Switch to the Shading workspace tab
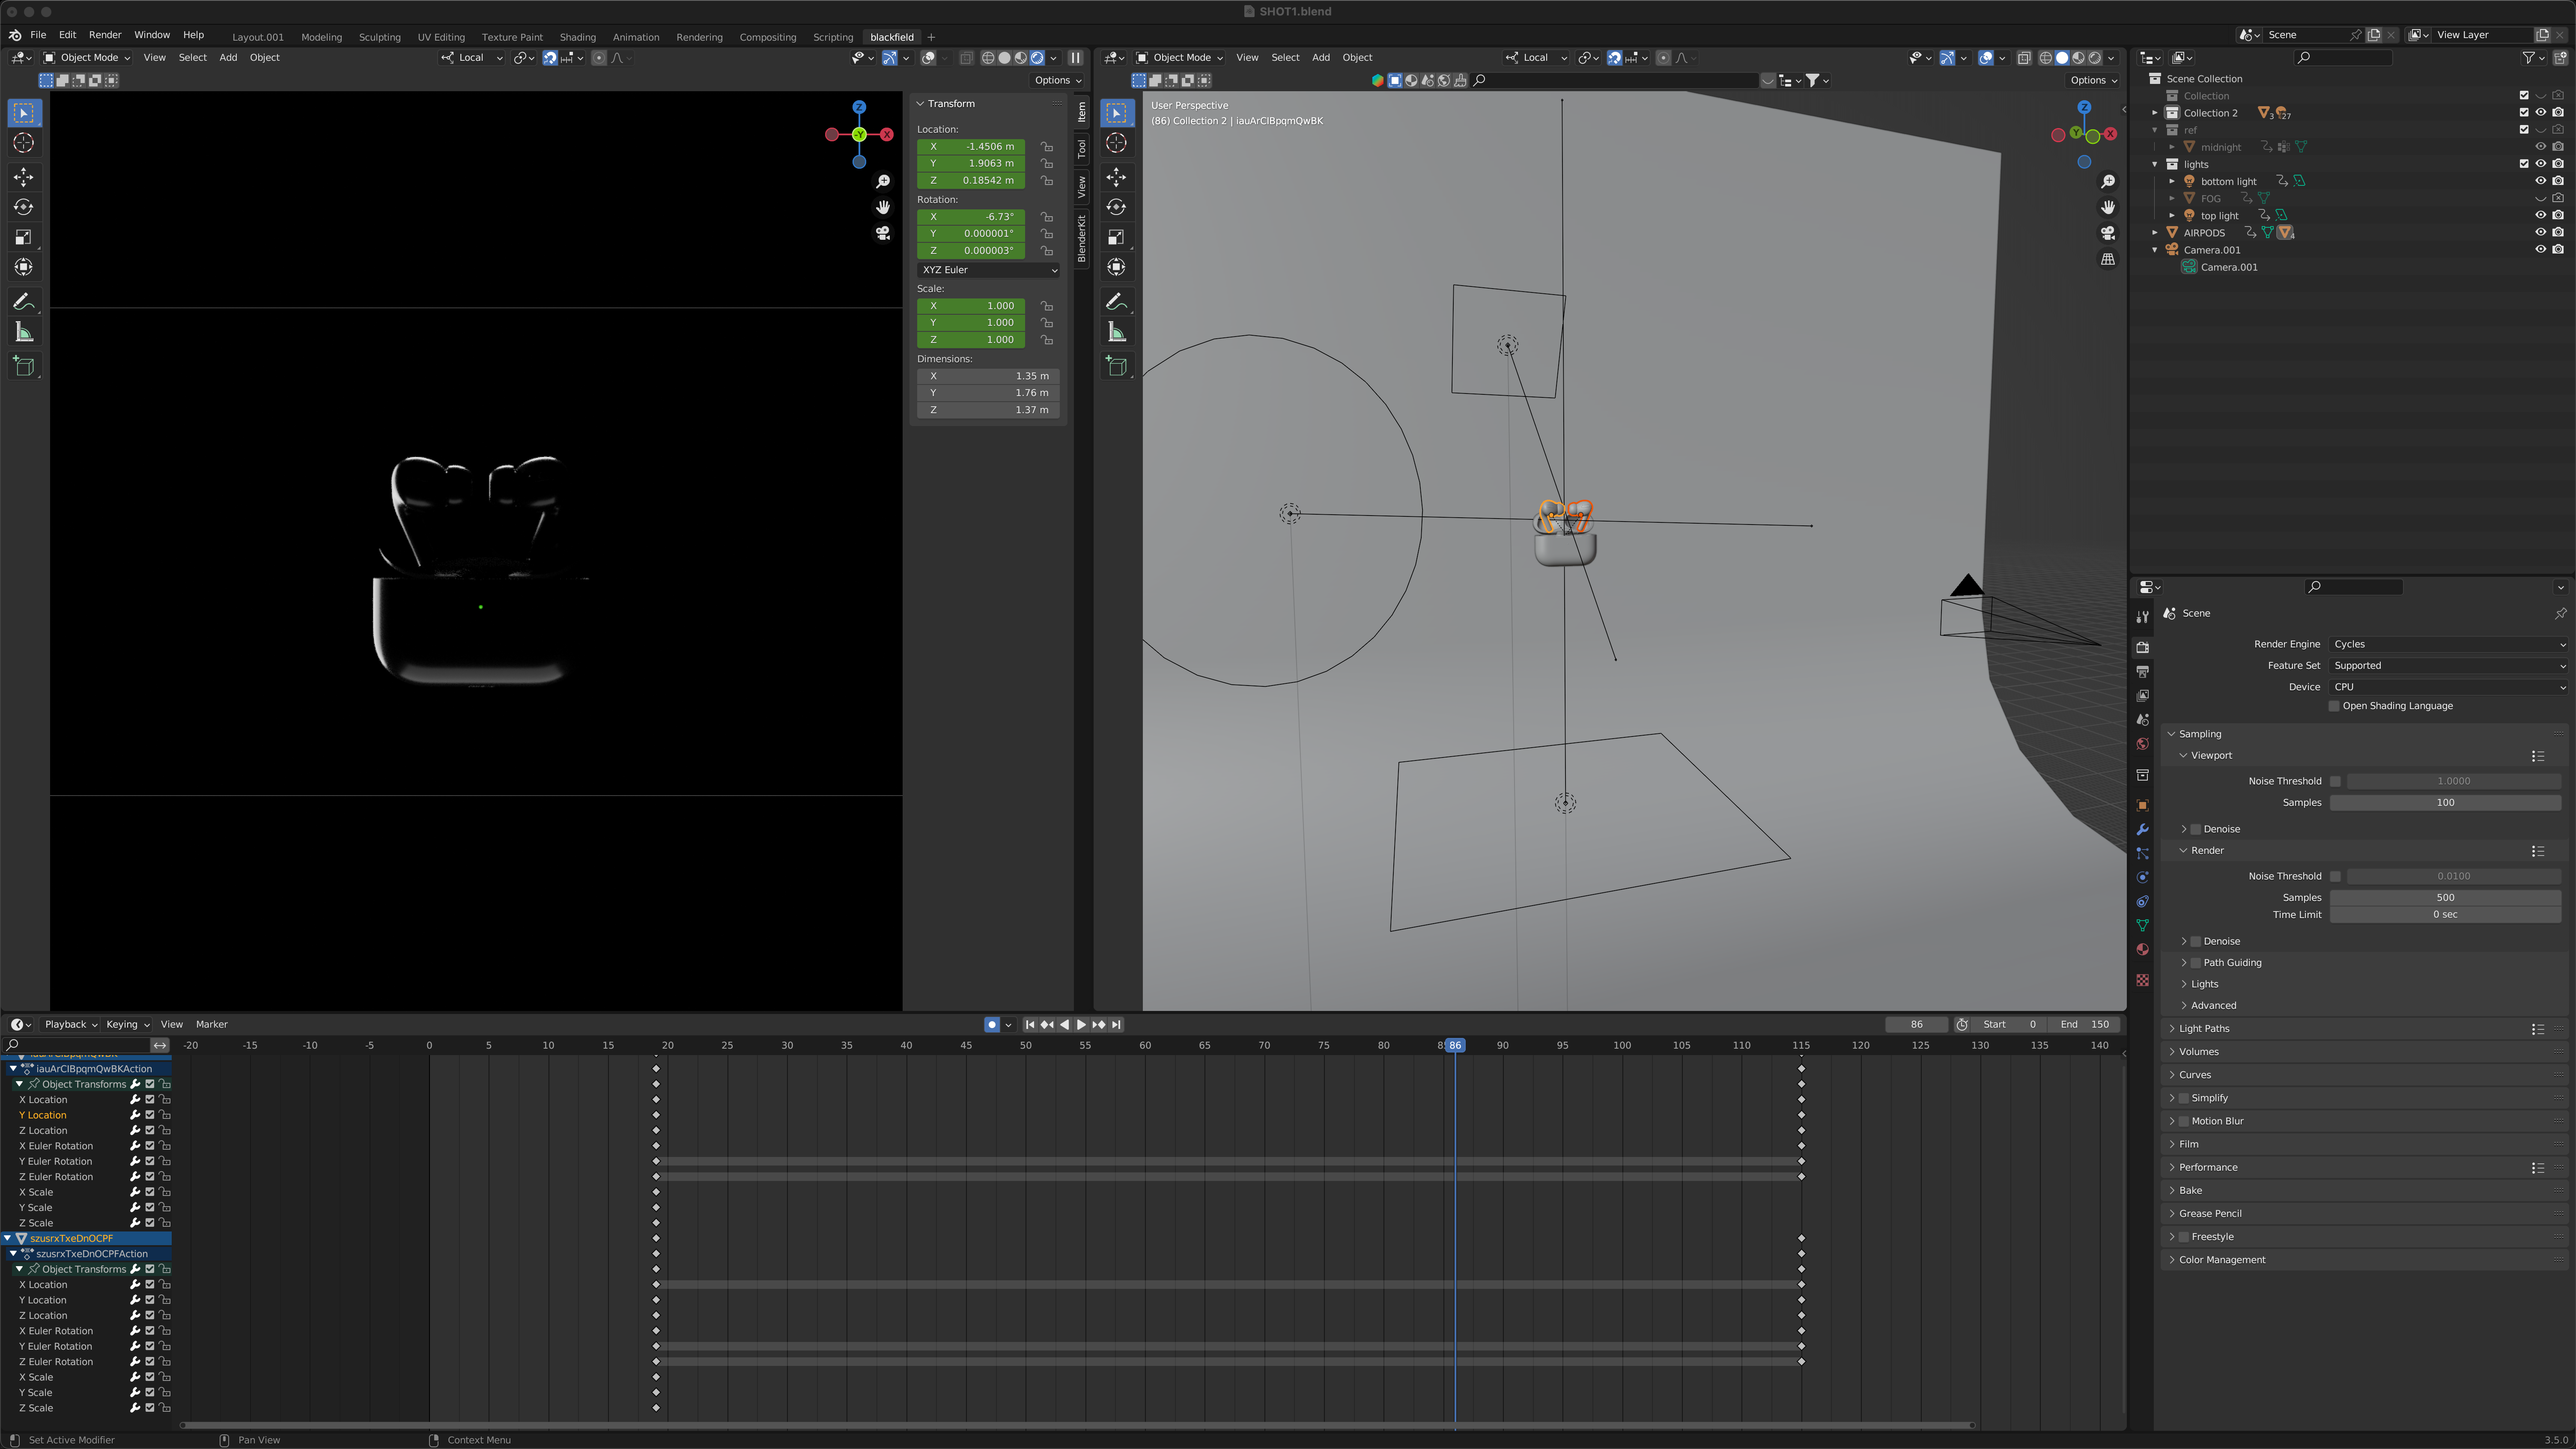Viewport: 2576px width, 1449px height. pos(577,37)
